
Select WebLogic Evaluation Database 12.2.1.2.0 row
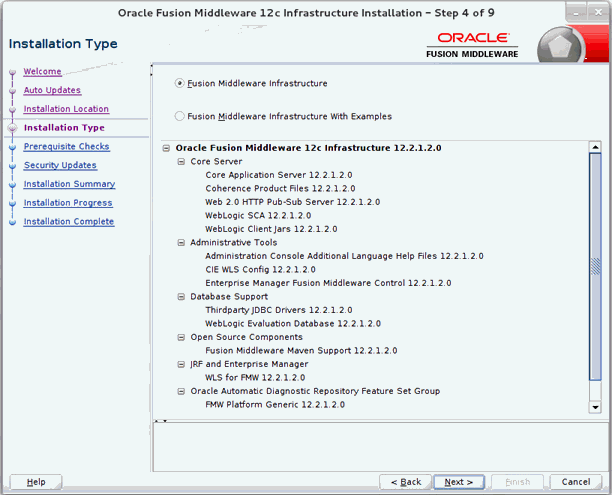293,324
